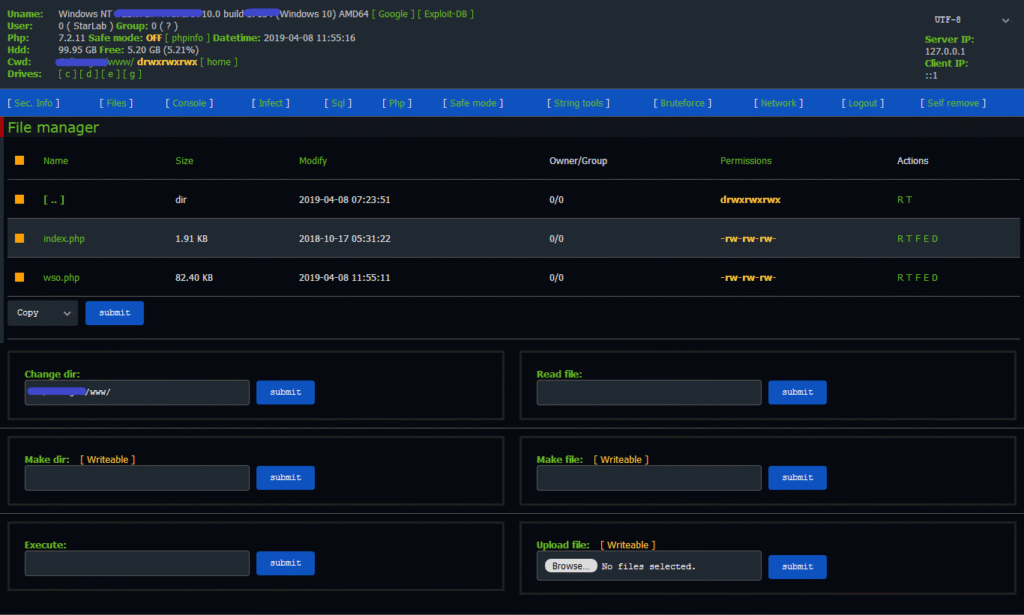Open the F action for wso.php
The image size is (1024, 615).
click(x=919, y=277)
